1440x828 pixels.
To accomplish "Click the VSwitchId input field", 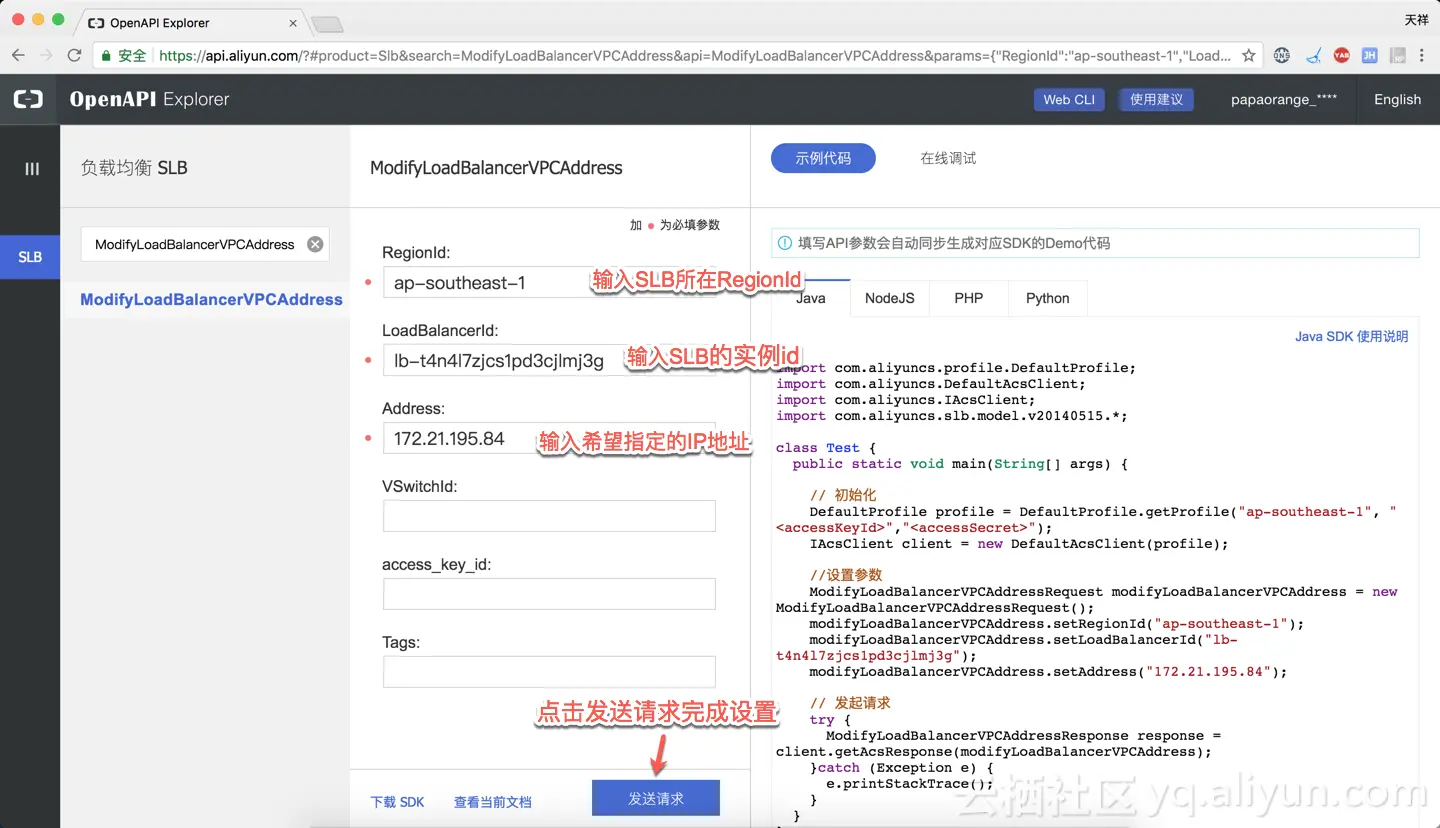I will 549,516.
